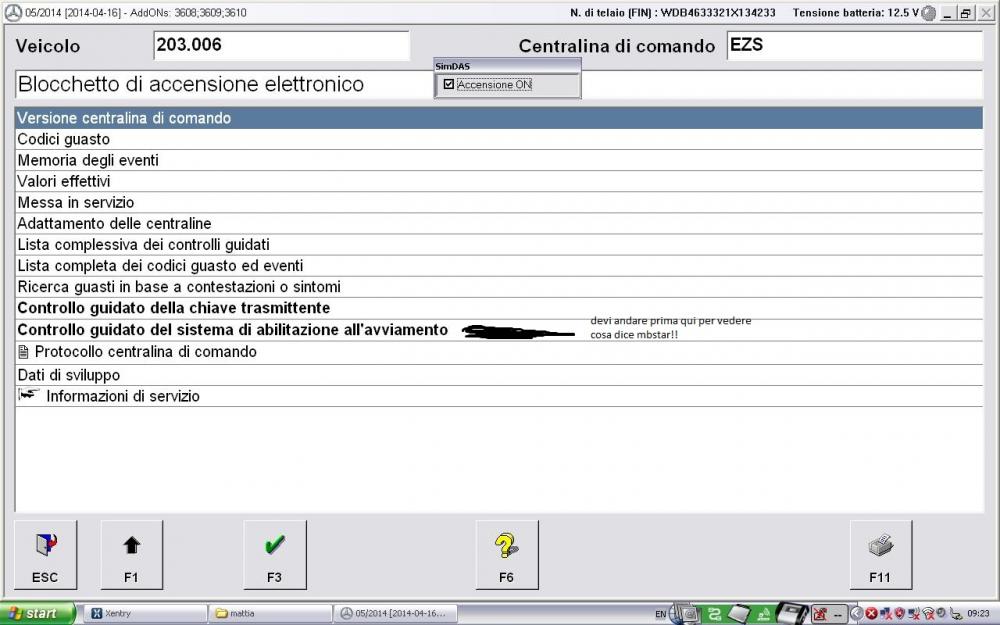The height and width of the screenshot is (625, 1000).
Task: Click the Veicolo 203.006 field
Action: pyautogui.click(x=280, y=46)
